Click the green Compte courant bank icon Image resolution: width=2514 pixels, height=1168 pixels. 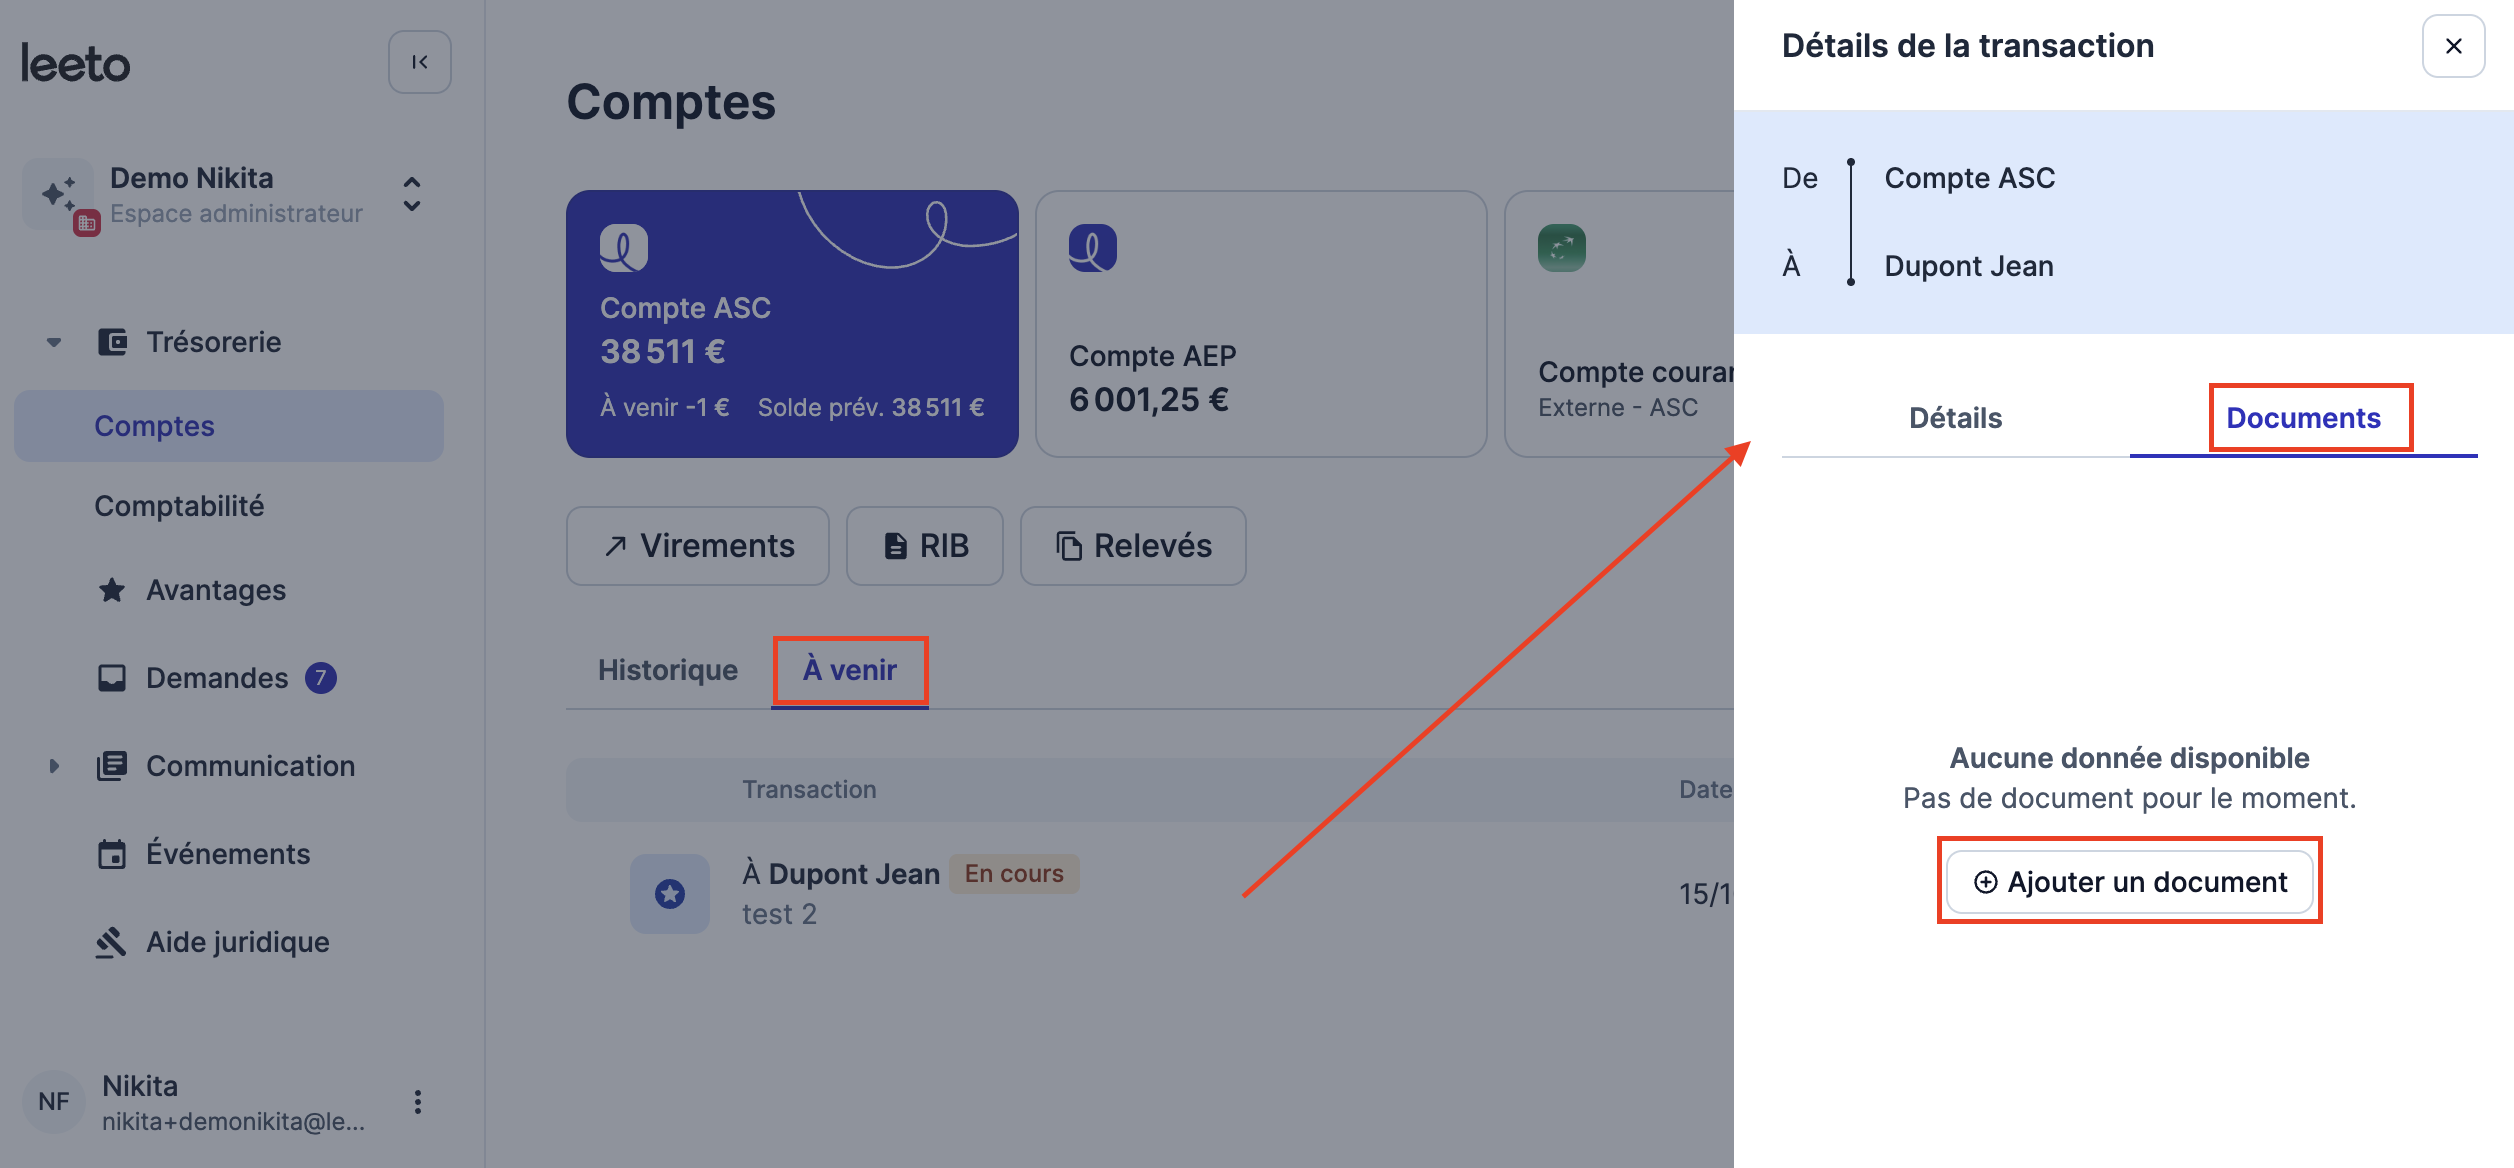(x=1562, y=248)
